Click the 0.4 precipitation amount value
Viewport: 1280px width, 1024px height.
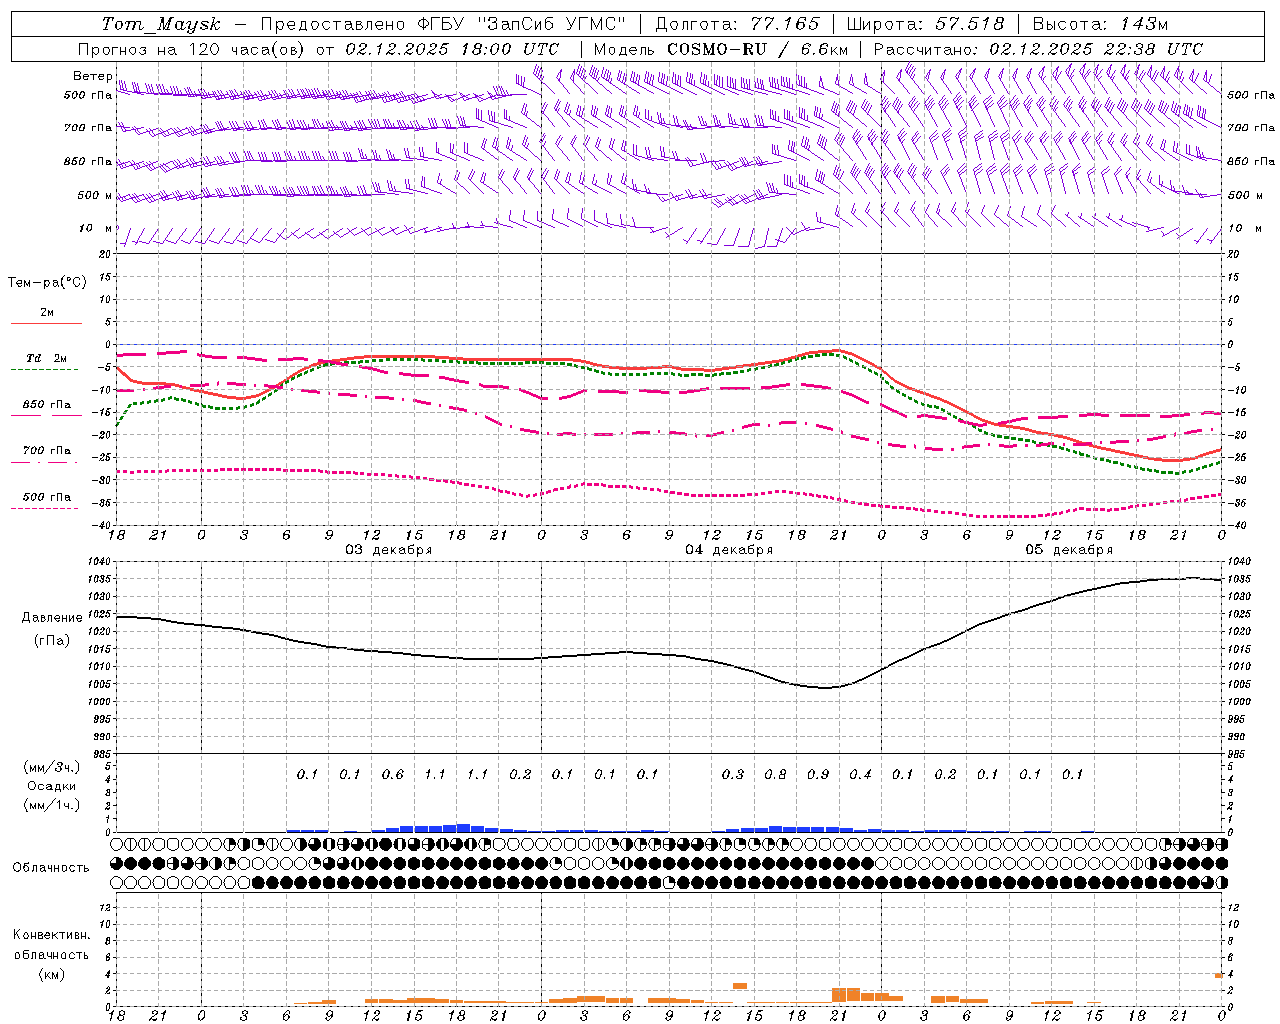pos(860,775)
